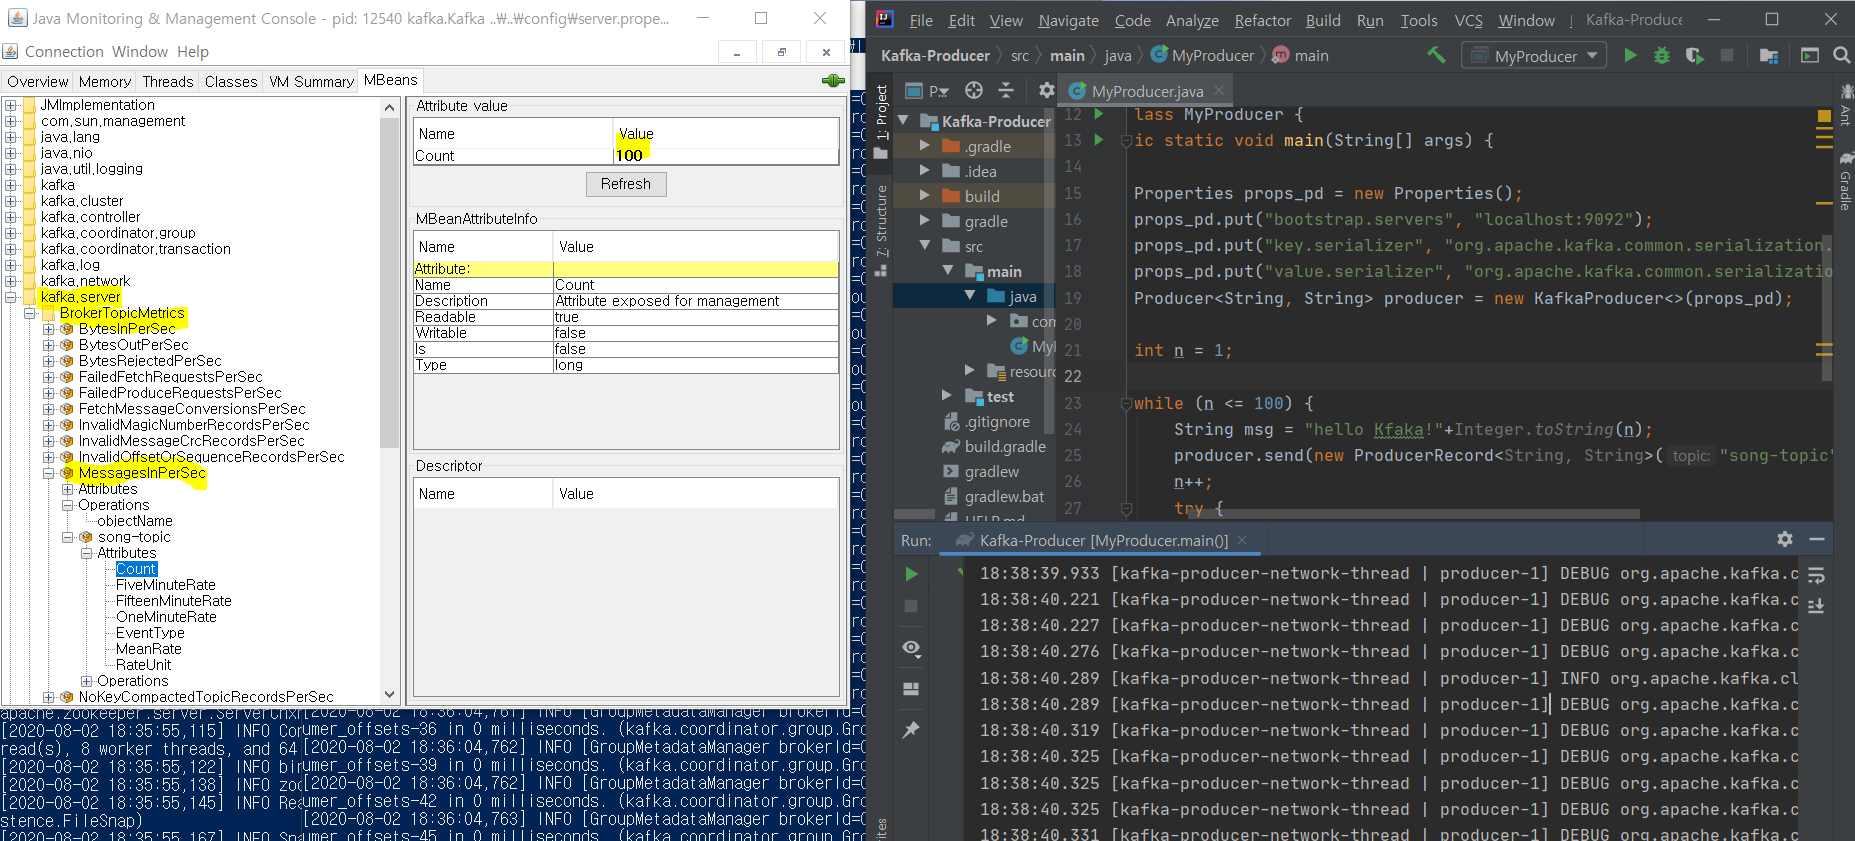Expand the test folder in Project tree
1855x841 pixels.
click(x=947, y=396)
